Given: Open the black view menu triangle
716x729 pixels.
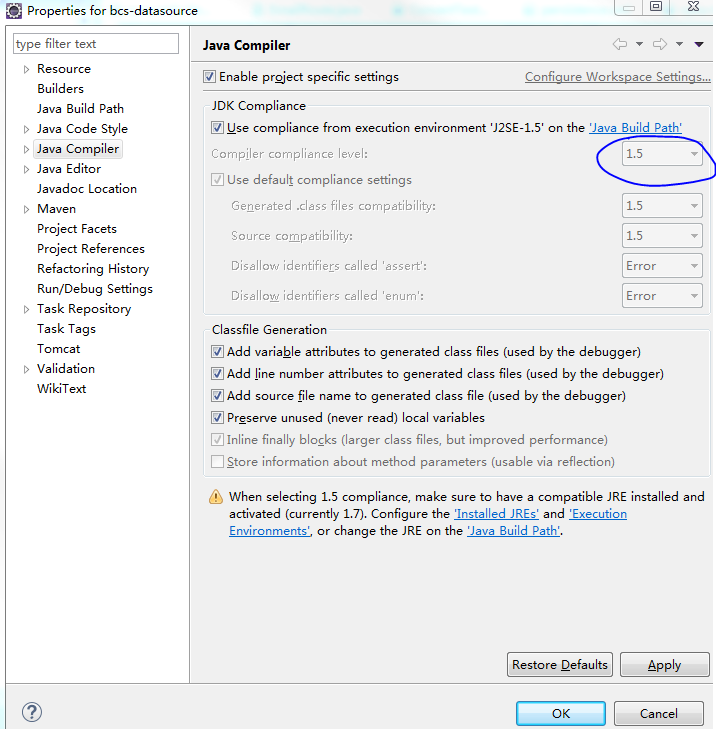Looking at the screenshot, I should pyautogui.click(x=699, y=45).
